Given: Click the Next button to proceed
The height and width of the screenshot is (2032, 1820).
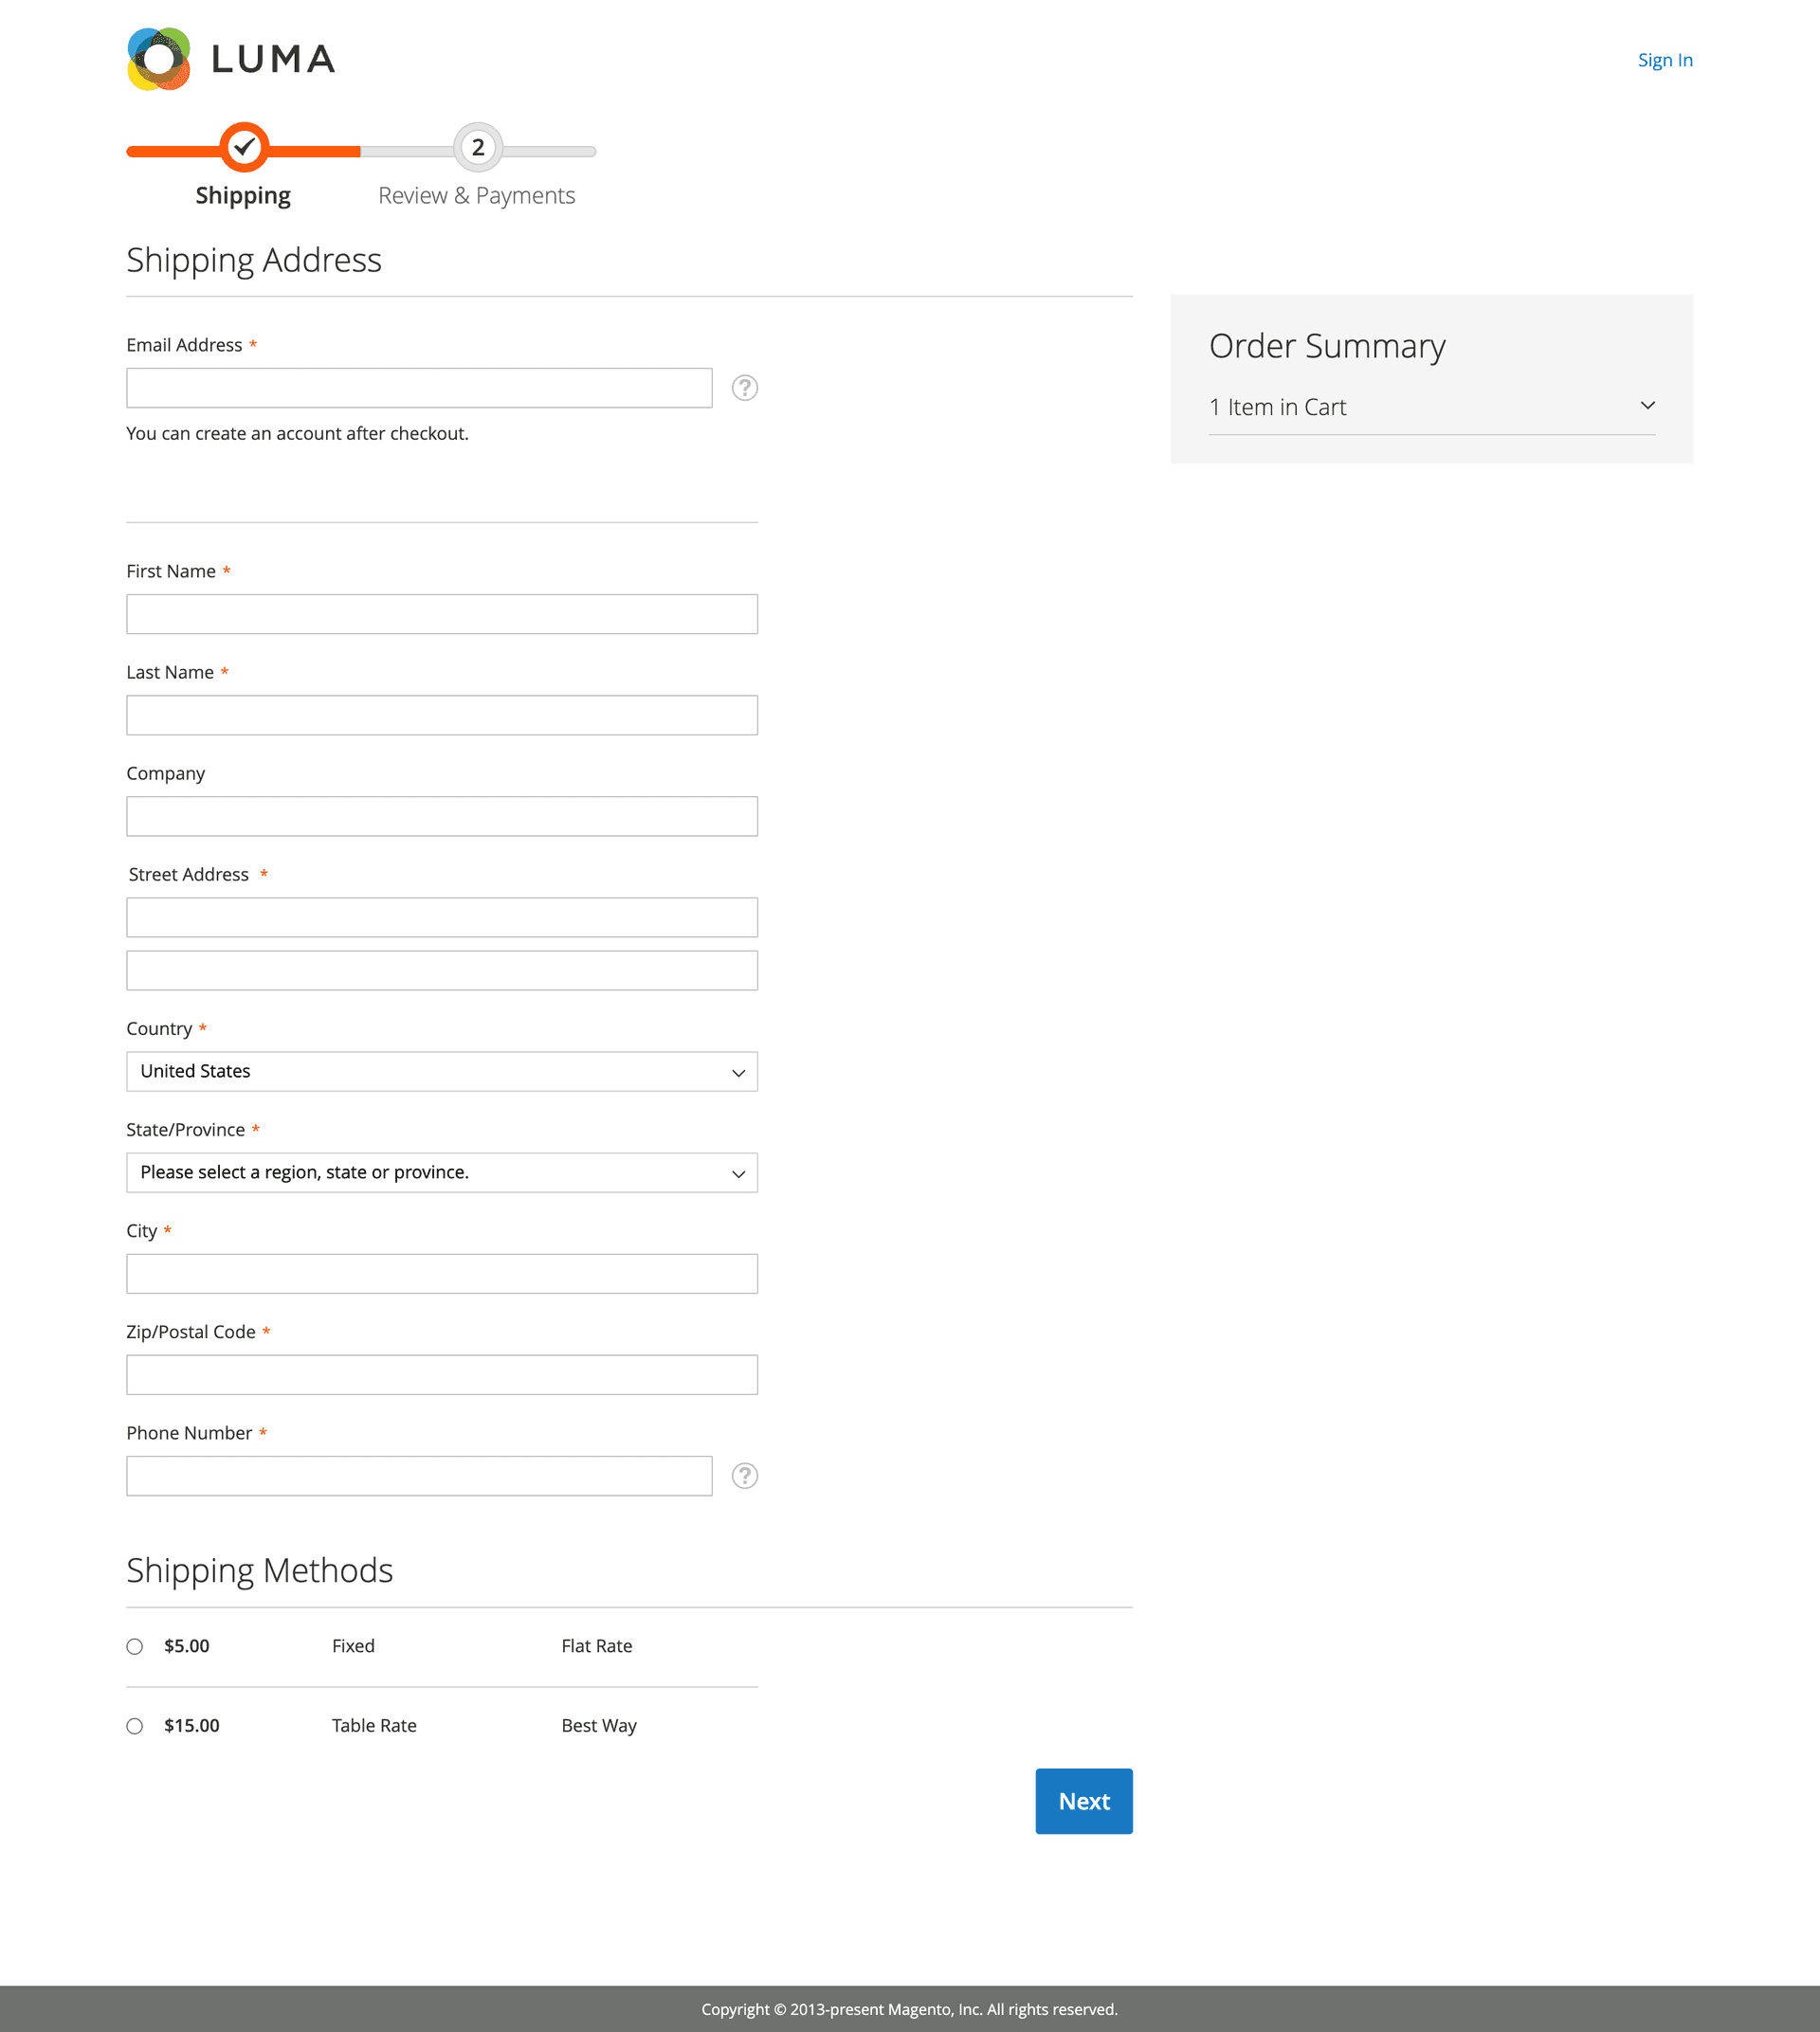Looking at the screenshot, I should pyautogui.click(x=1083, y=1800).
